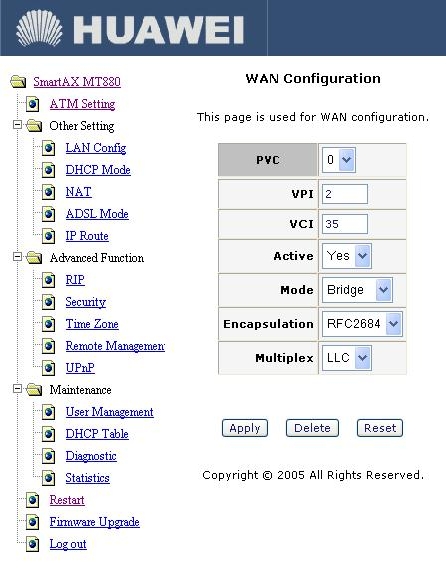
Task: Select the Other Setting tree label
Action: (82, 126)
